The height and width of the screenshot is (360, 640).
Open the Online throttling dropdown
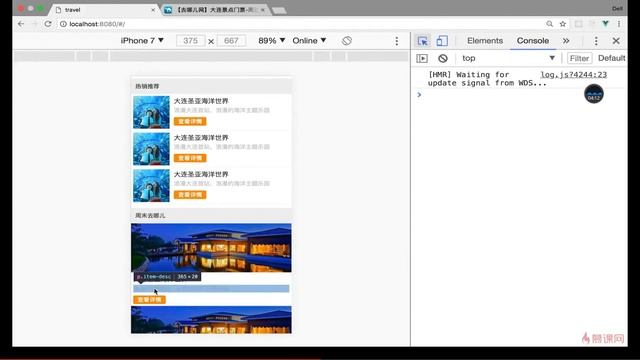[309, 41]
